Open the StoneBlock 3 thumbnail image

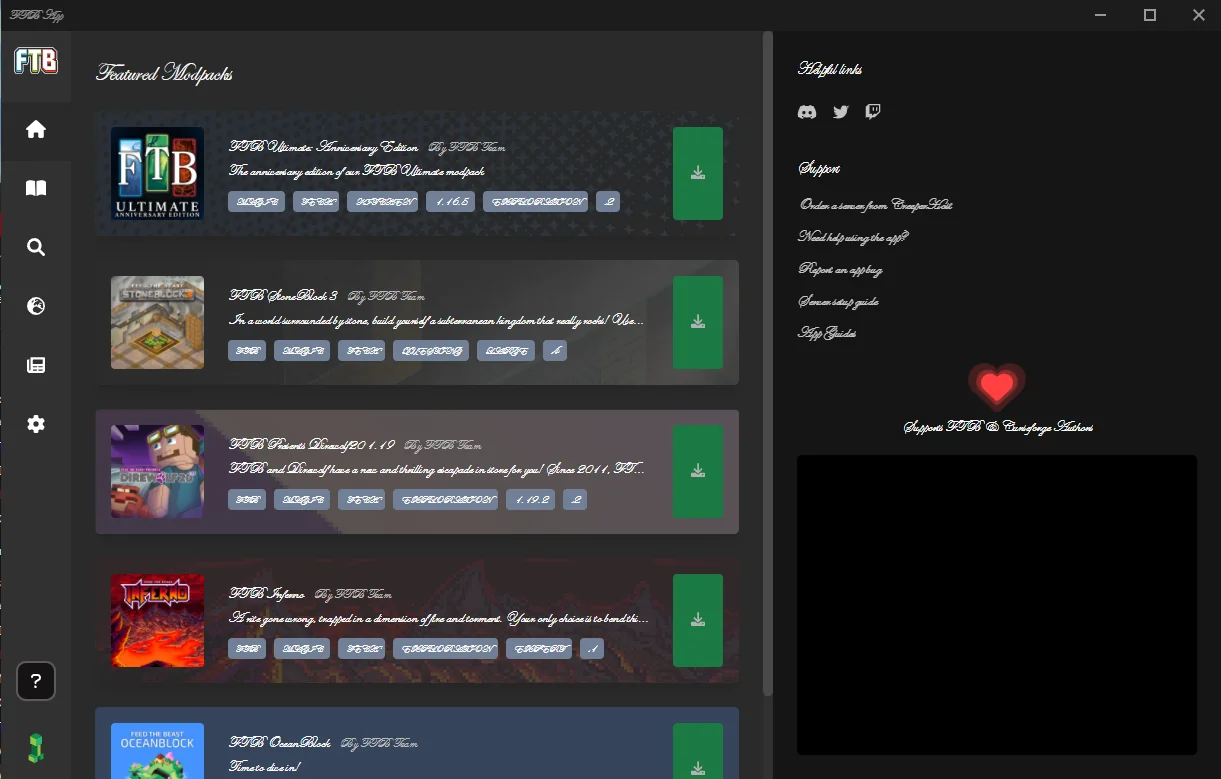pyautogui.click(x=157, y=322)
